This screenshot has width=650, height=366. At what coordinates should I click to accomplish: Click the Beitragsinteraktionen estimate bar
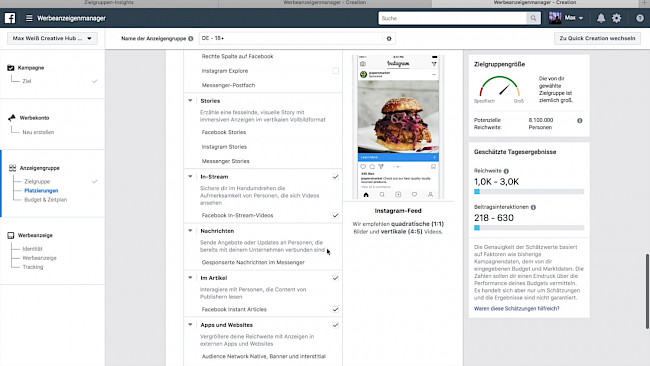click(x=529, y=228)
